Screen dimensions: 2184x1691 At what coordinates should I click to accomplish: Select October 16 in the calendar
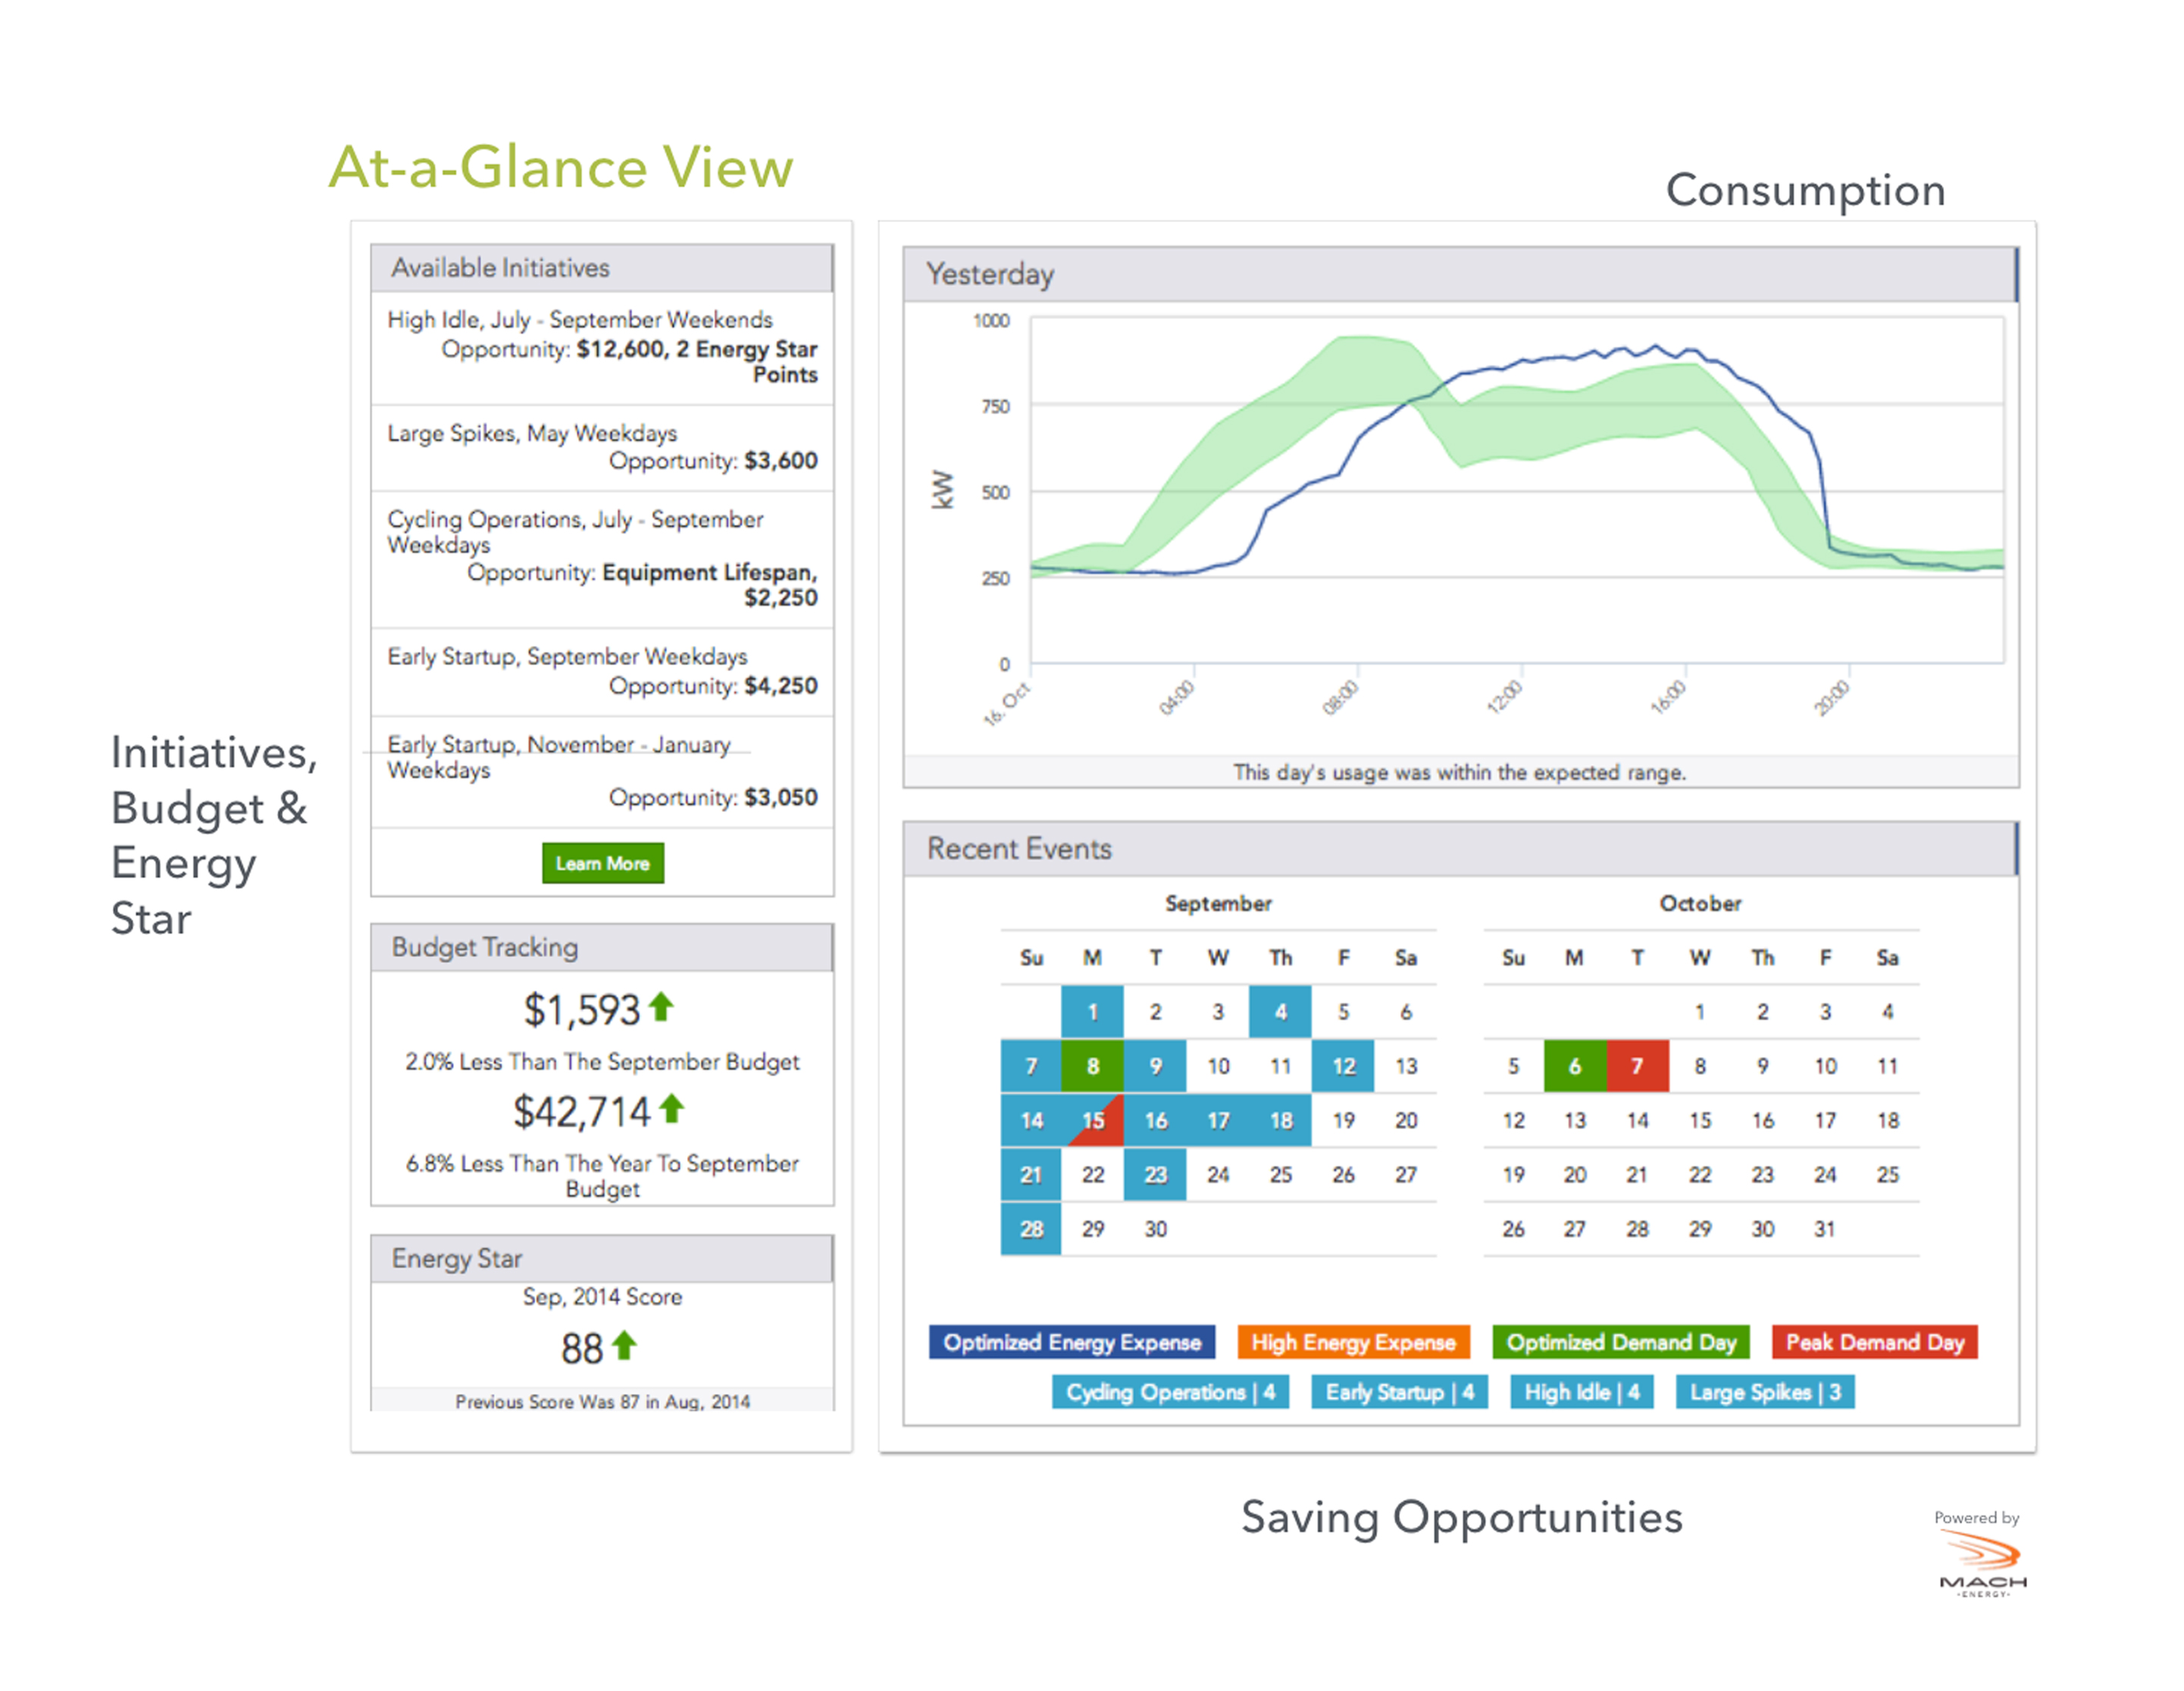(1762, 1120)
